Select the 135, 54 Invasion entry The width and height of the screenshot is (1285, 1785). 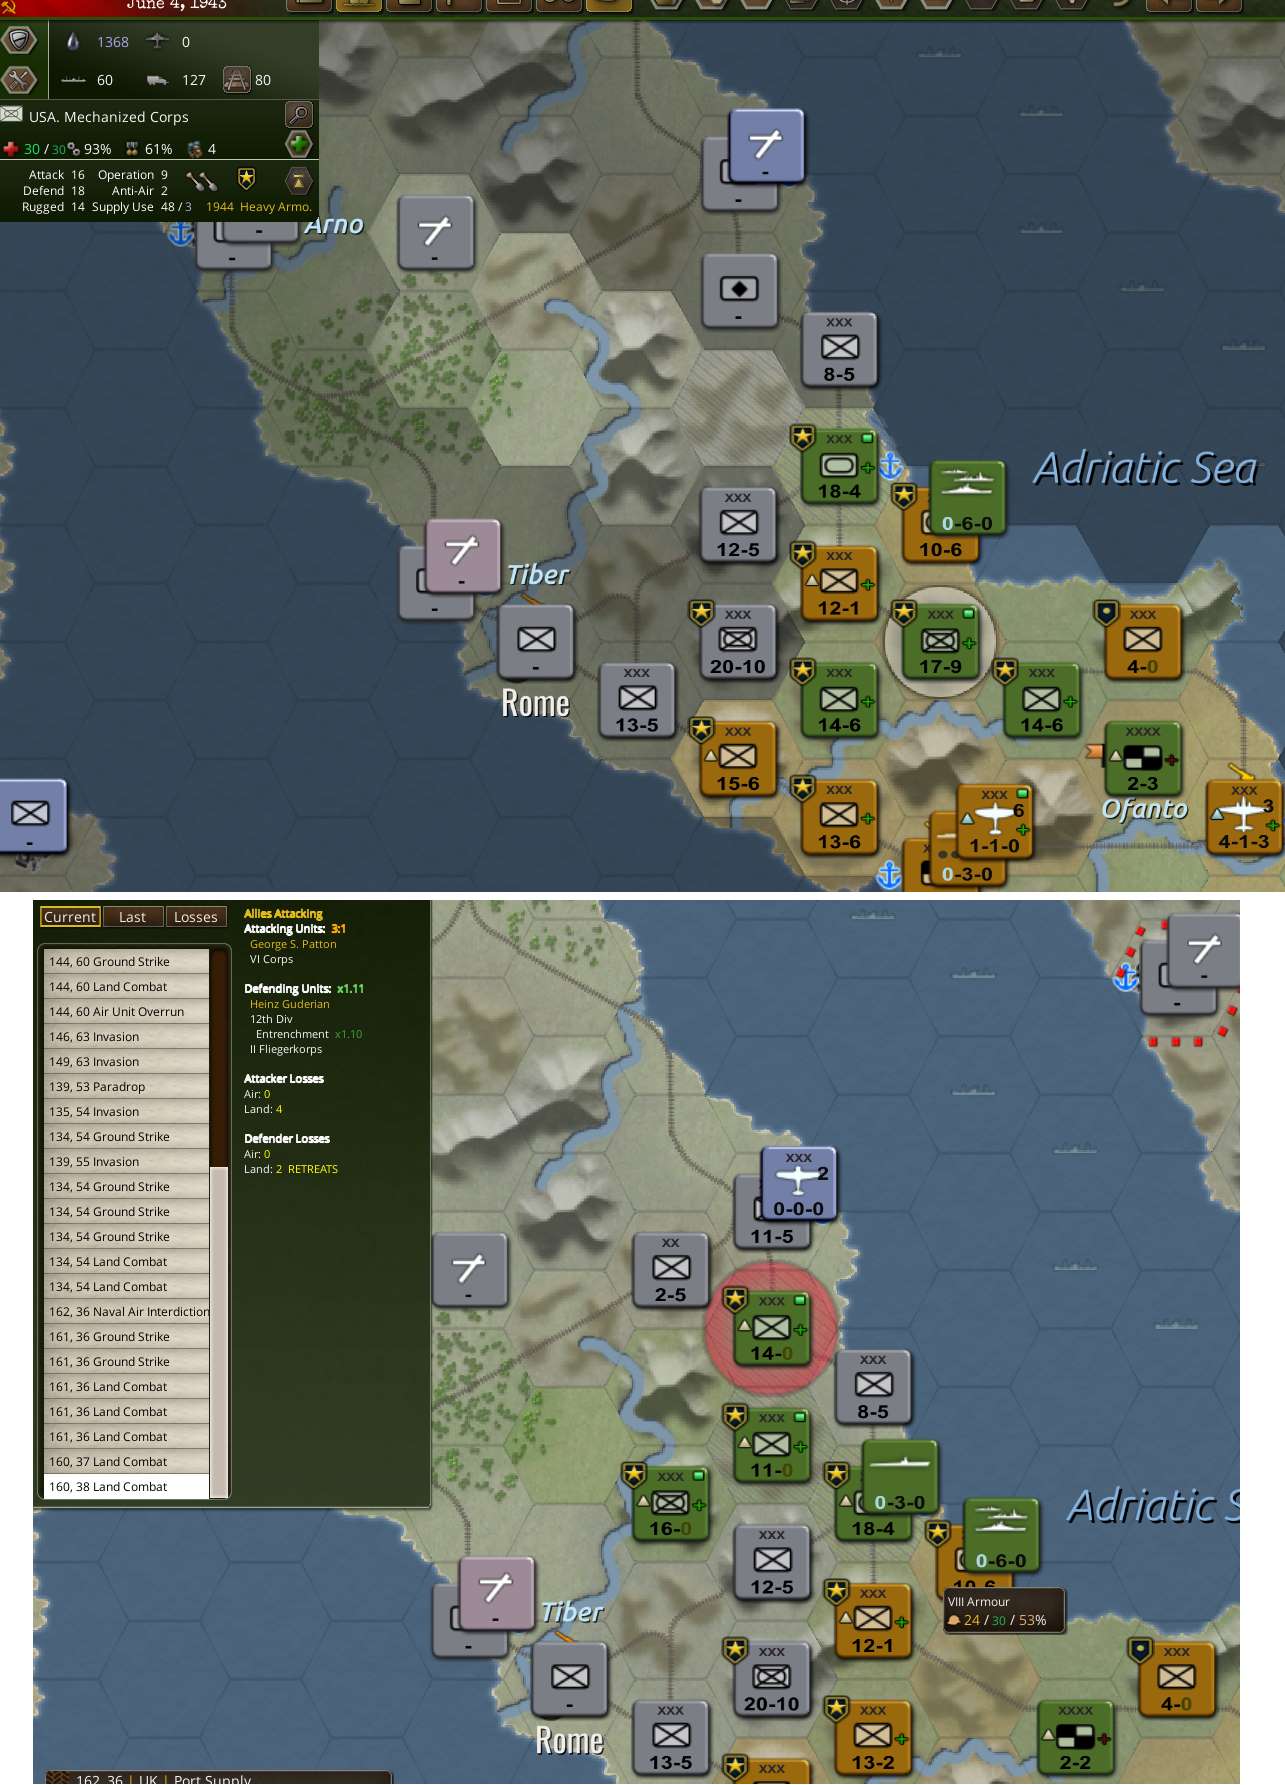click(126, 1111)
